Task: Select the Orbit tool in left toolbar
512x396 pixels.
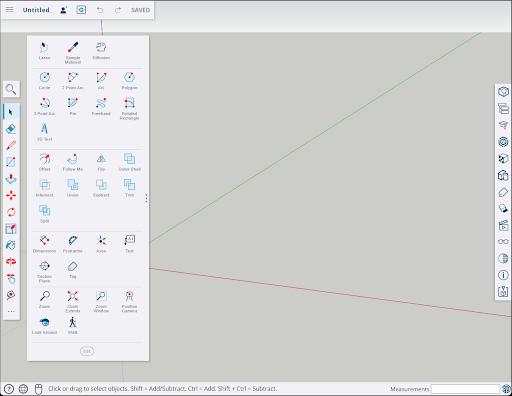Action: pos(11,262)
